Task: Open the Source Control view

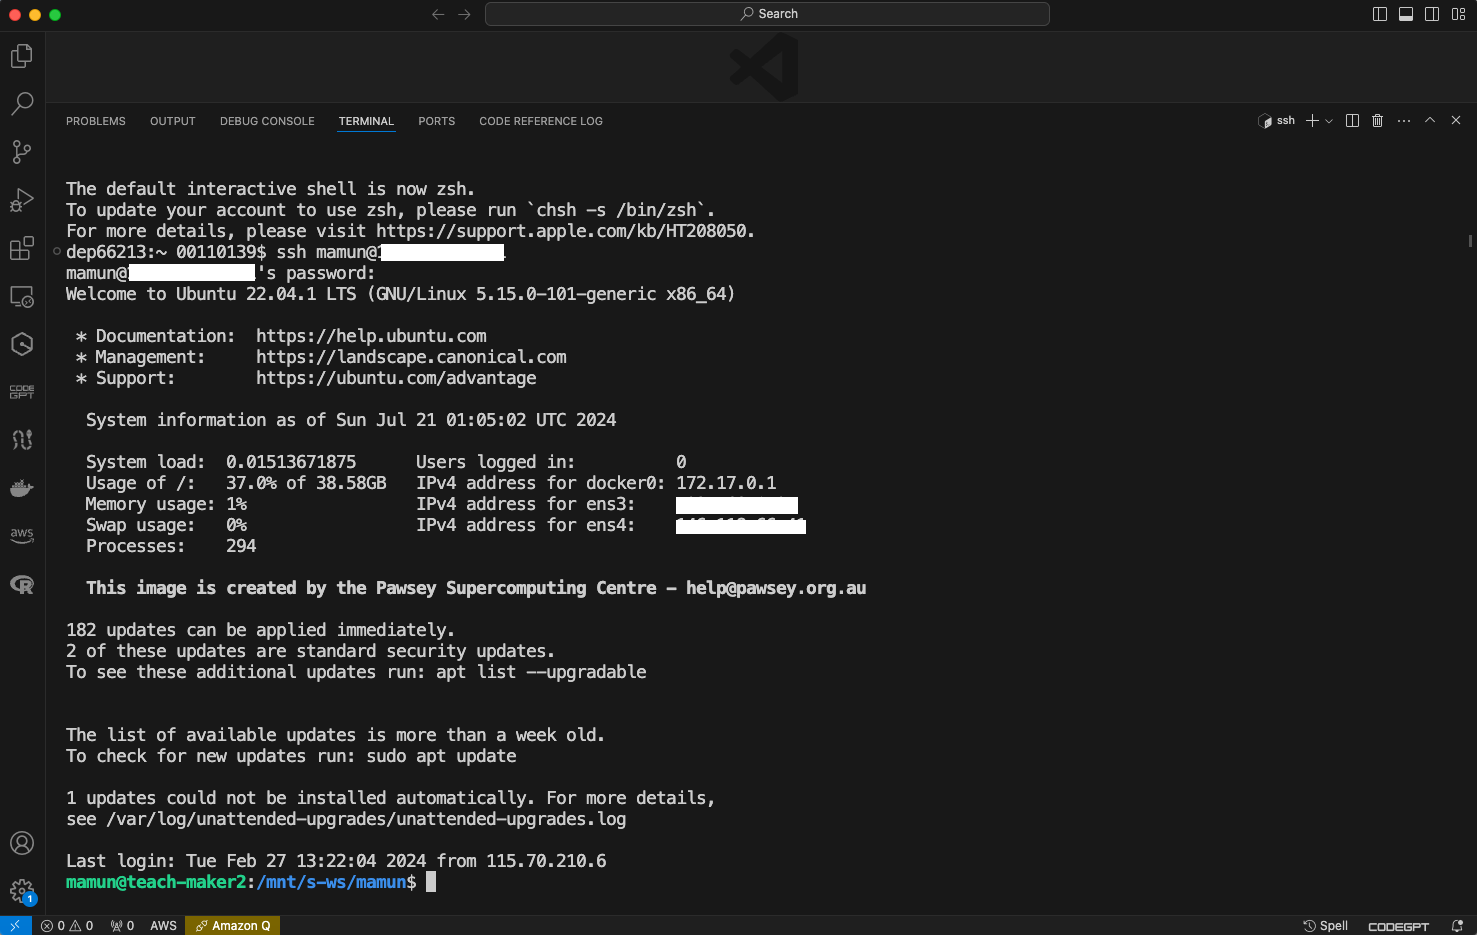Action: pyautogui.click(x=22, y=152)
